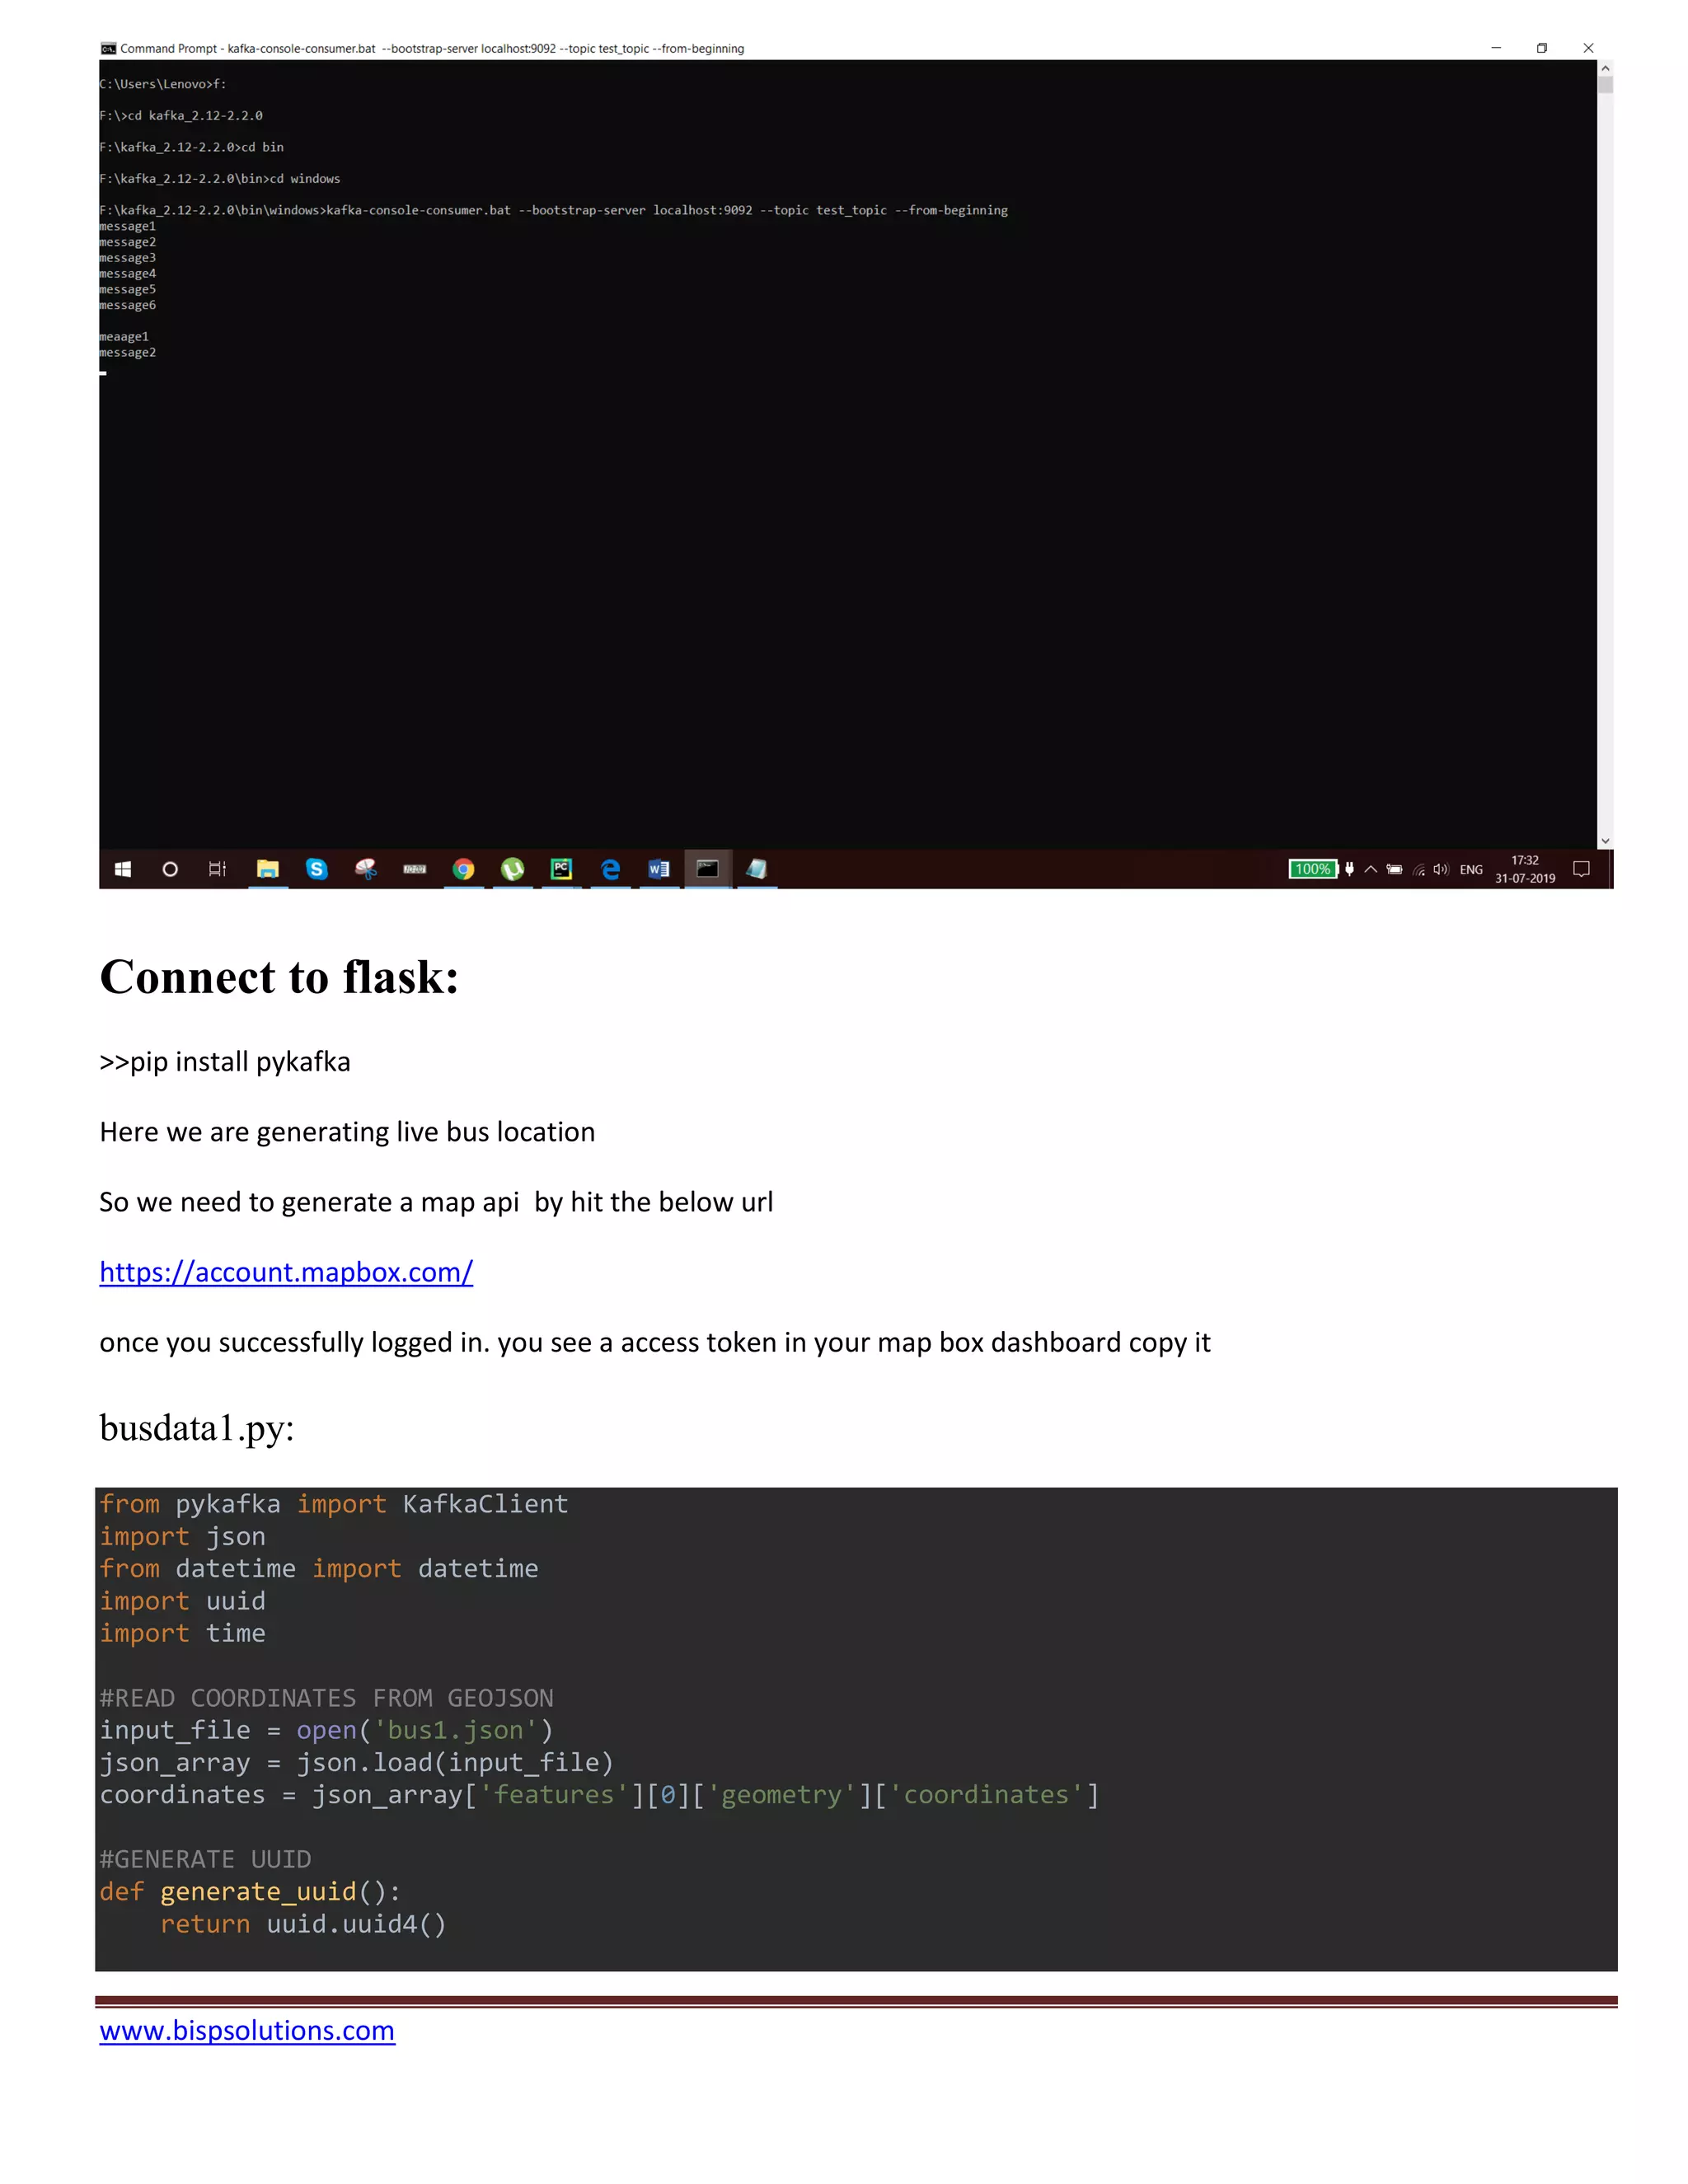Open the clock showing 17:32 31-07-2019
Viewport: 1688px width, 2184px height.
click(1525, 869)
